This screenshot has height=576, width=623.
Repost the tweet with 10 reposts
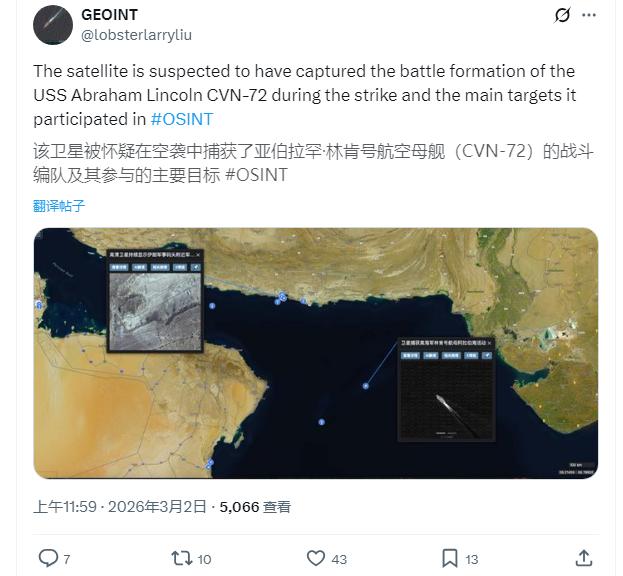coord(180,558)
